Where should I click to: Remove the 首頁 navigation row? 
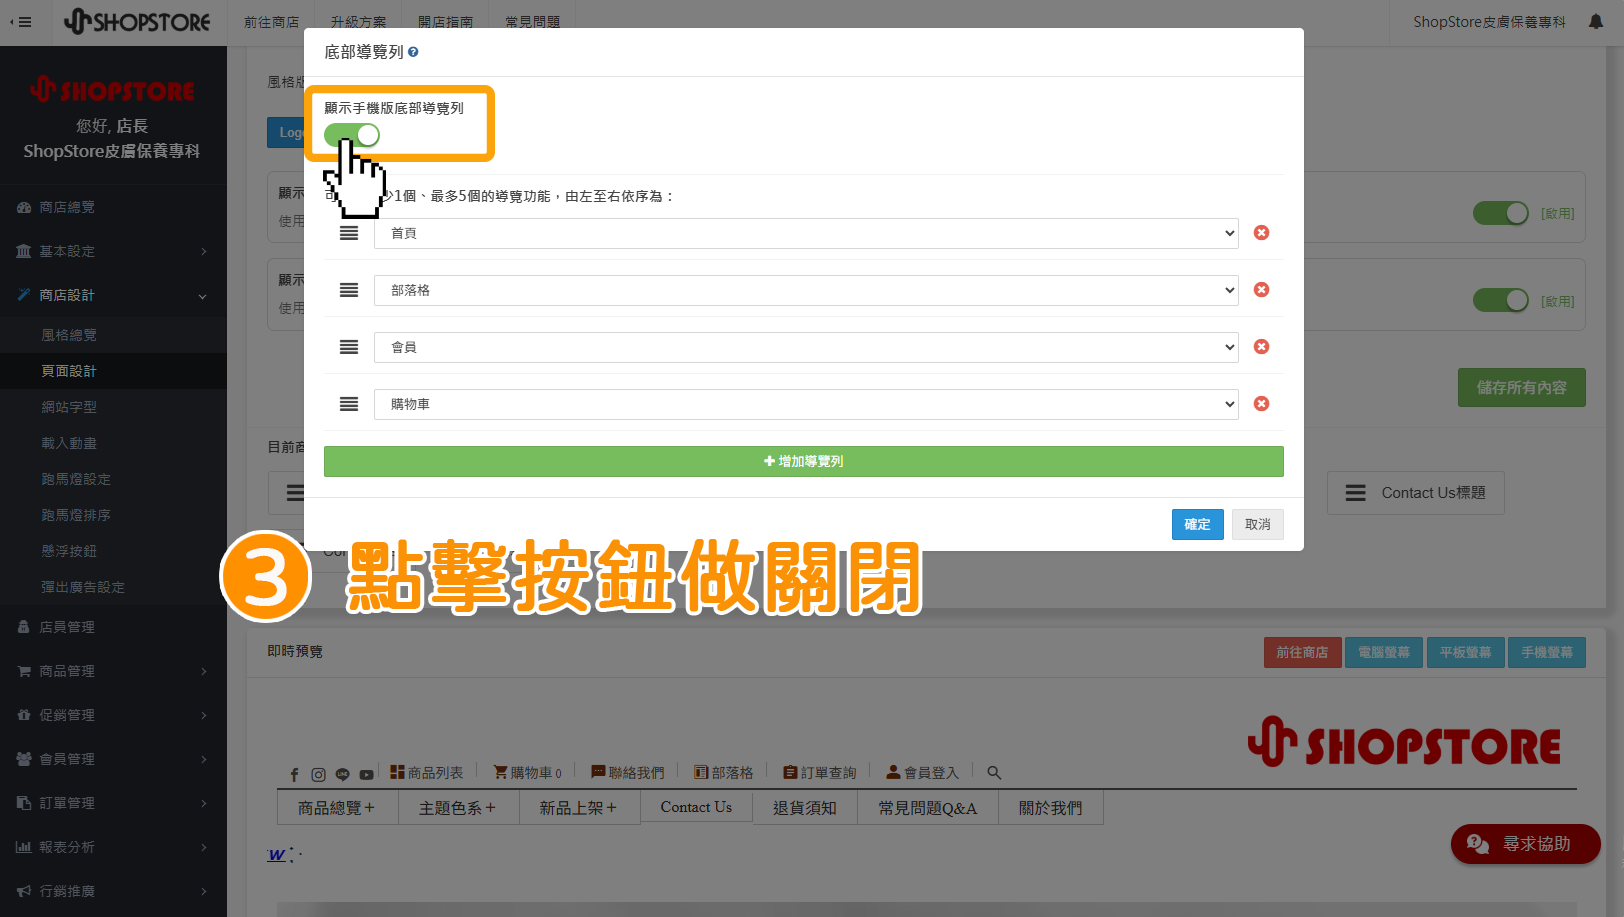click(x=1262, y=233)
